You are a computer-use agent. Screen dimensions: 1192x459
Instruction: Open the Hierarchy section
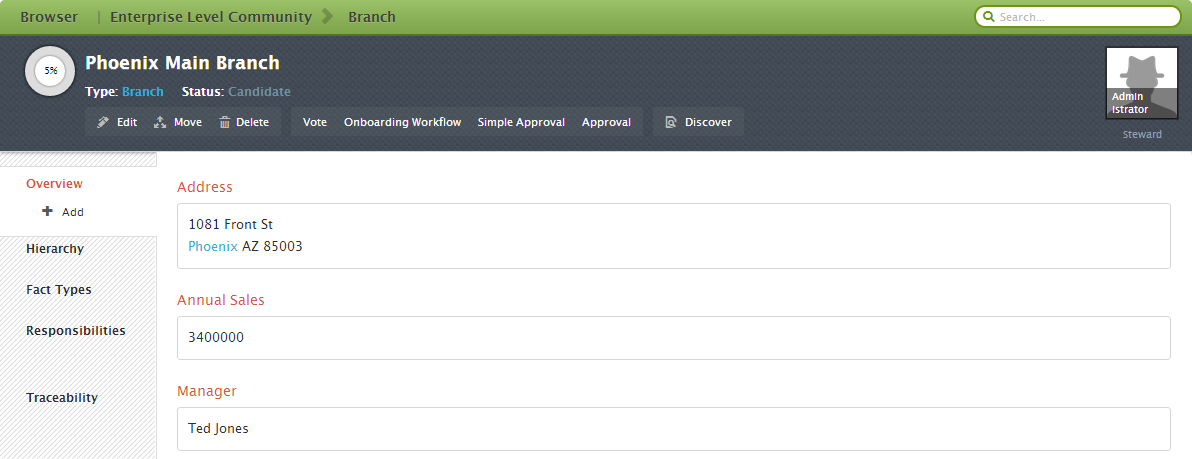point(55,248)
